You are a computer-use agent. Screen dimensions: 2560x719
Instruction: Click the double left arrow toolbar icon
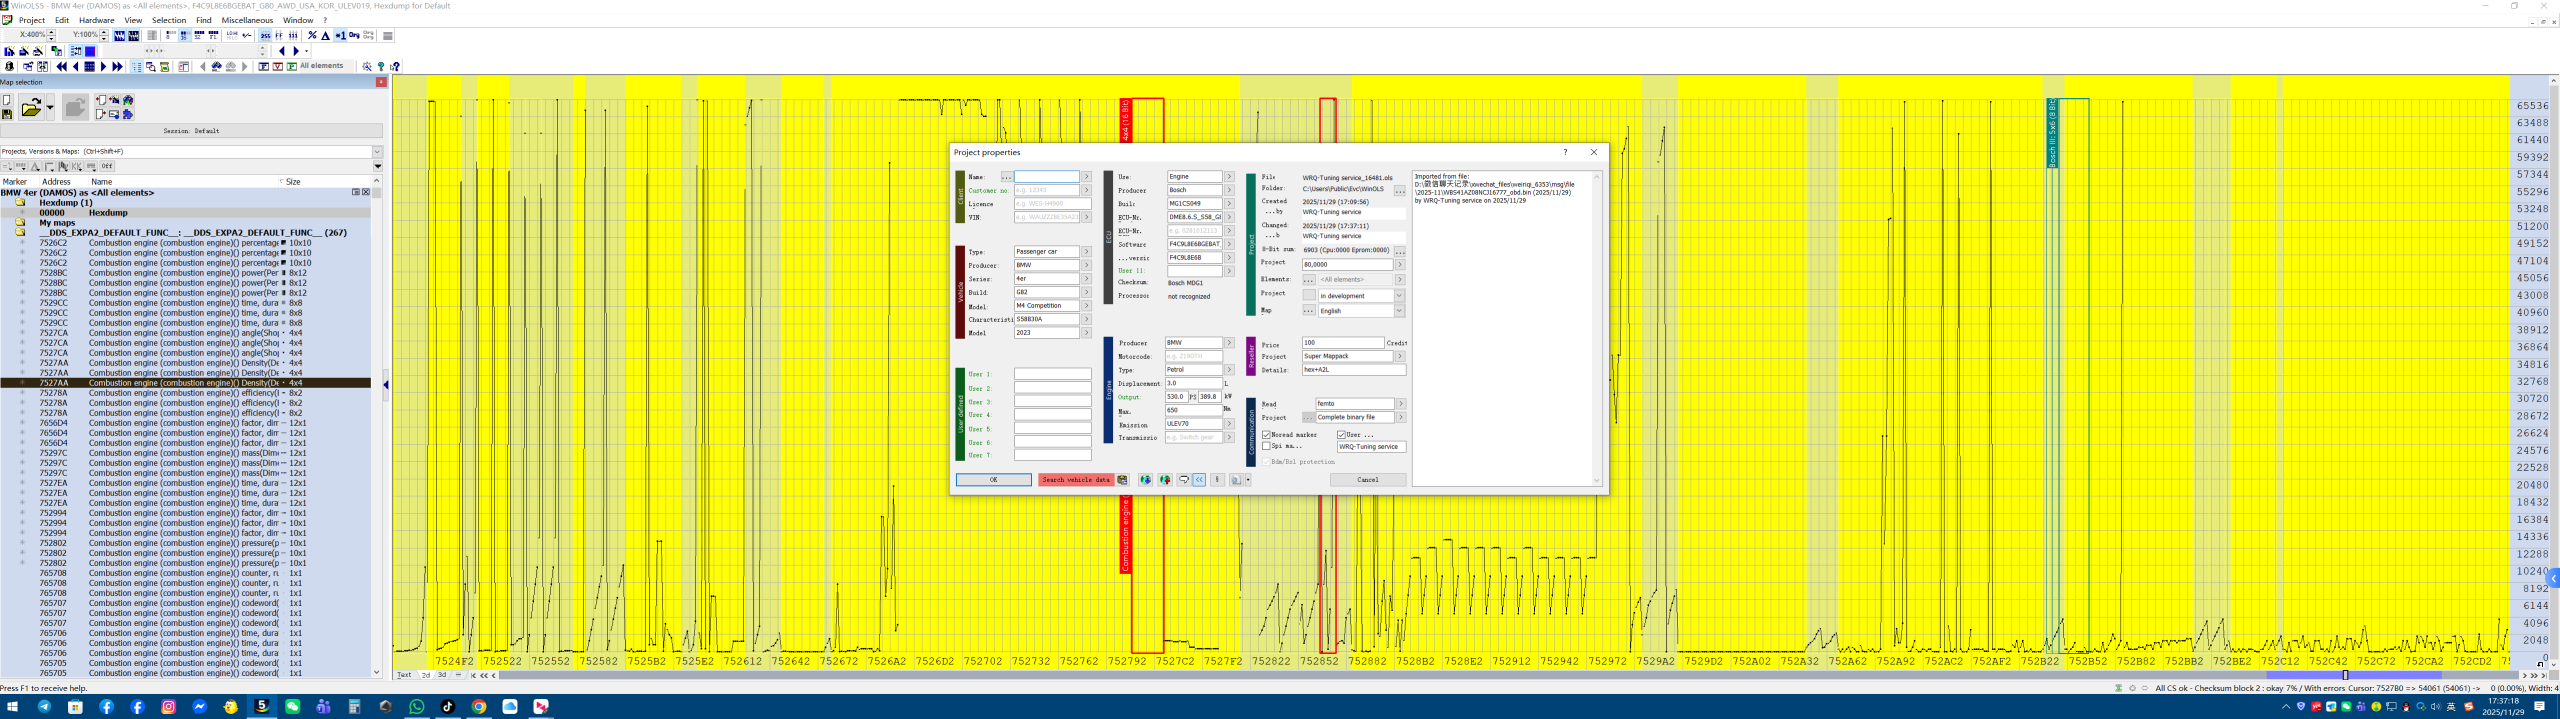point(61,67)
